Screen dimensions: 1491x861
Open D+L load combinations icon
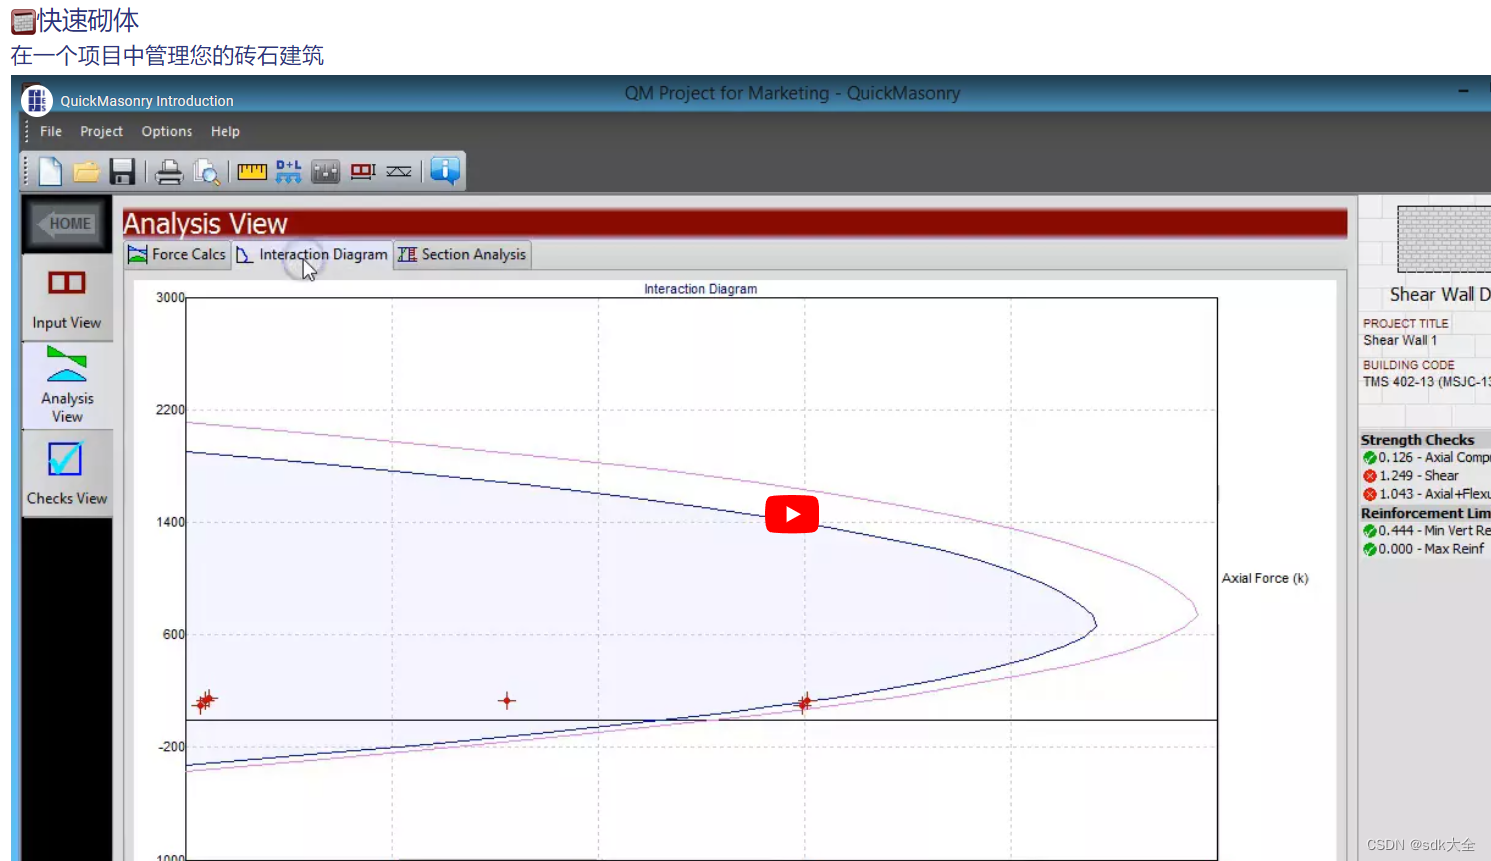click(x=288, y=172)
